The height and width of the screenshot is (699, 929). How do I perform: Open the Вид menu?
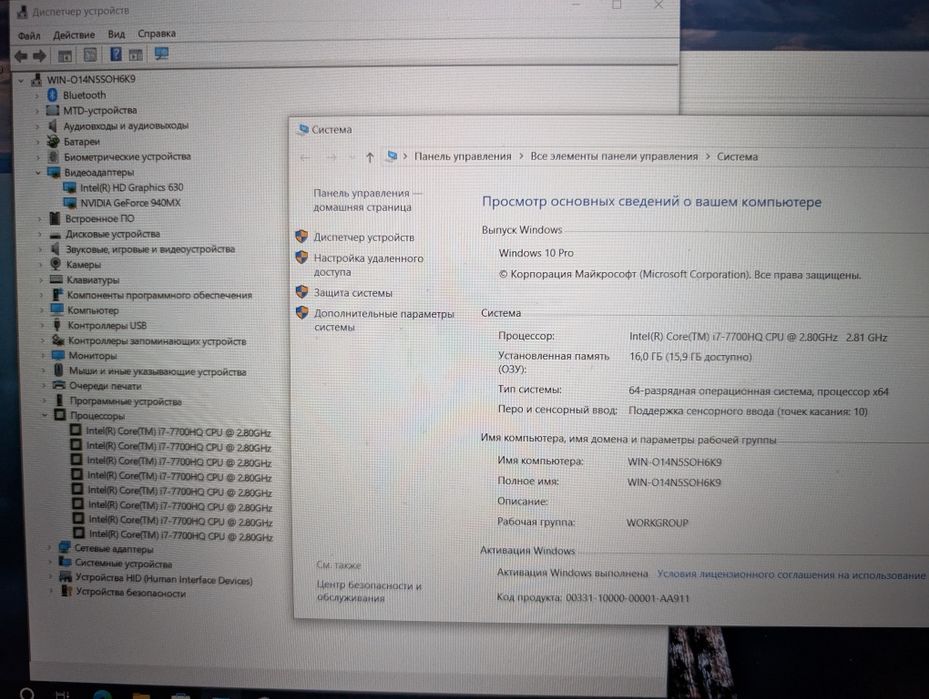116,34
